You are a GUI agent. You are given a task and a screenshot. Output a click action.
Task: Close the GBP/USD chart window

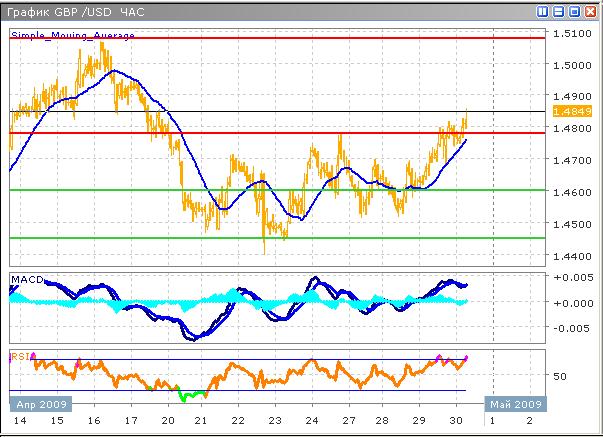(x=591, y=12)
